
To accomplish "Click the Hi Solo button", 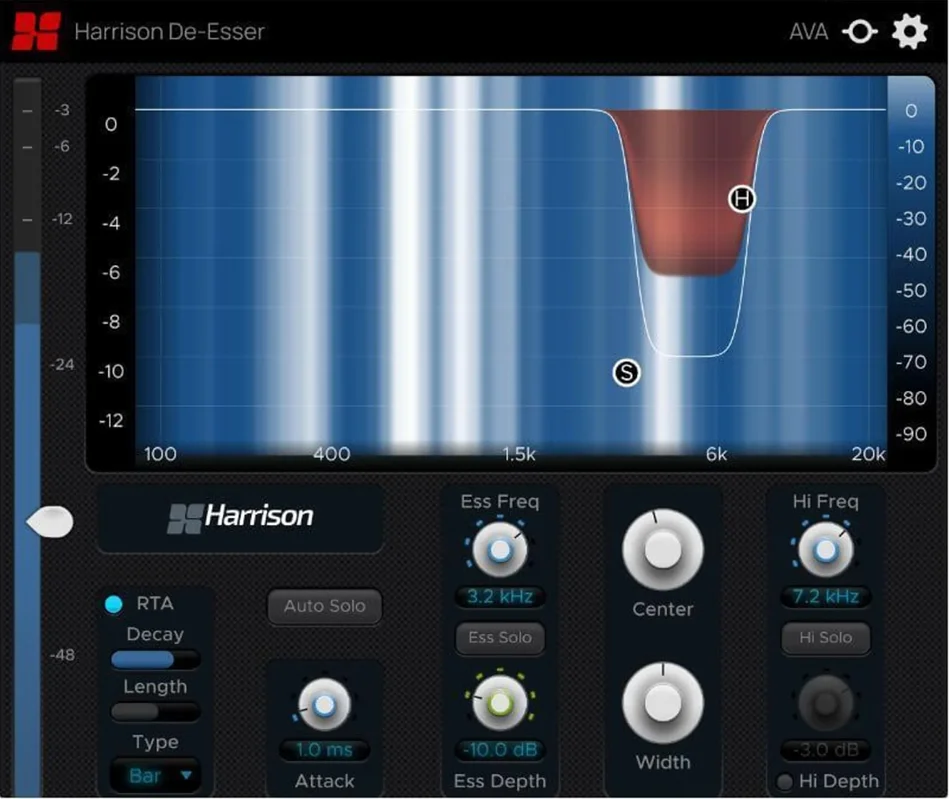I will click(x=826, y=637).
